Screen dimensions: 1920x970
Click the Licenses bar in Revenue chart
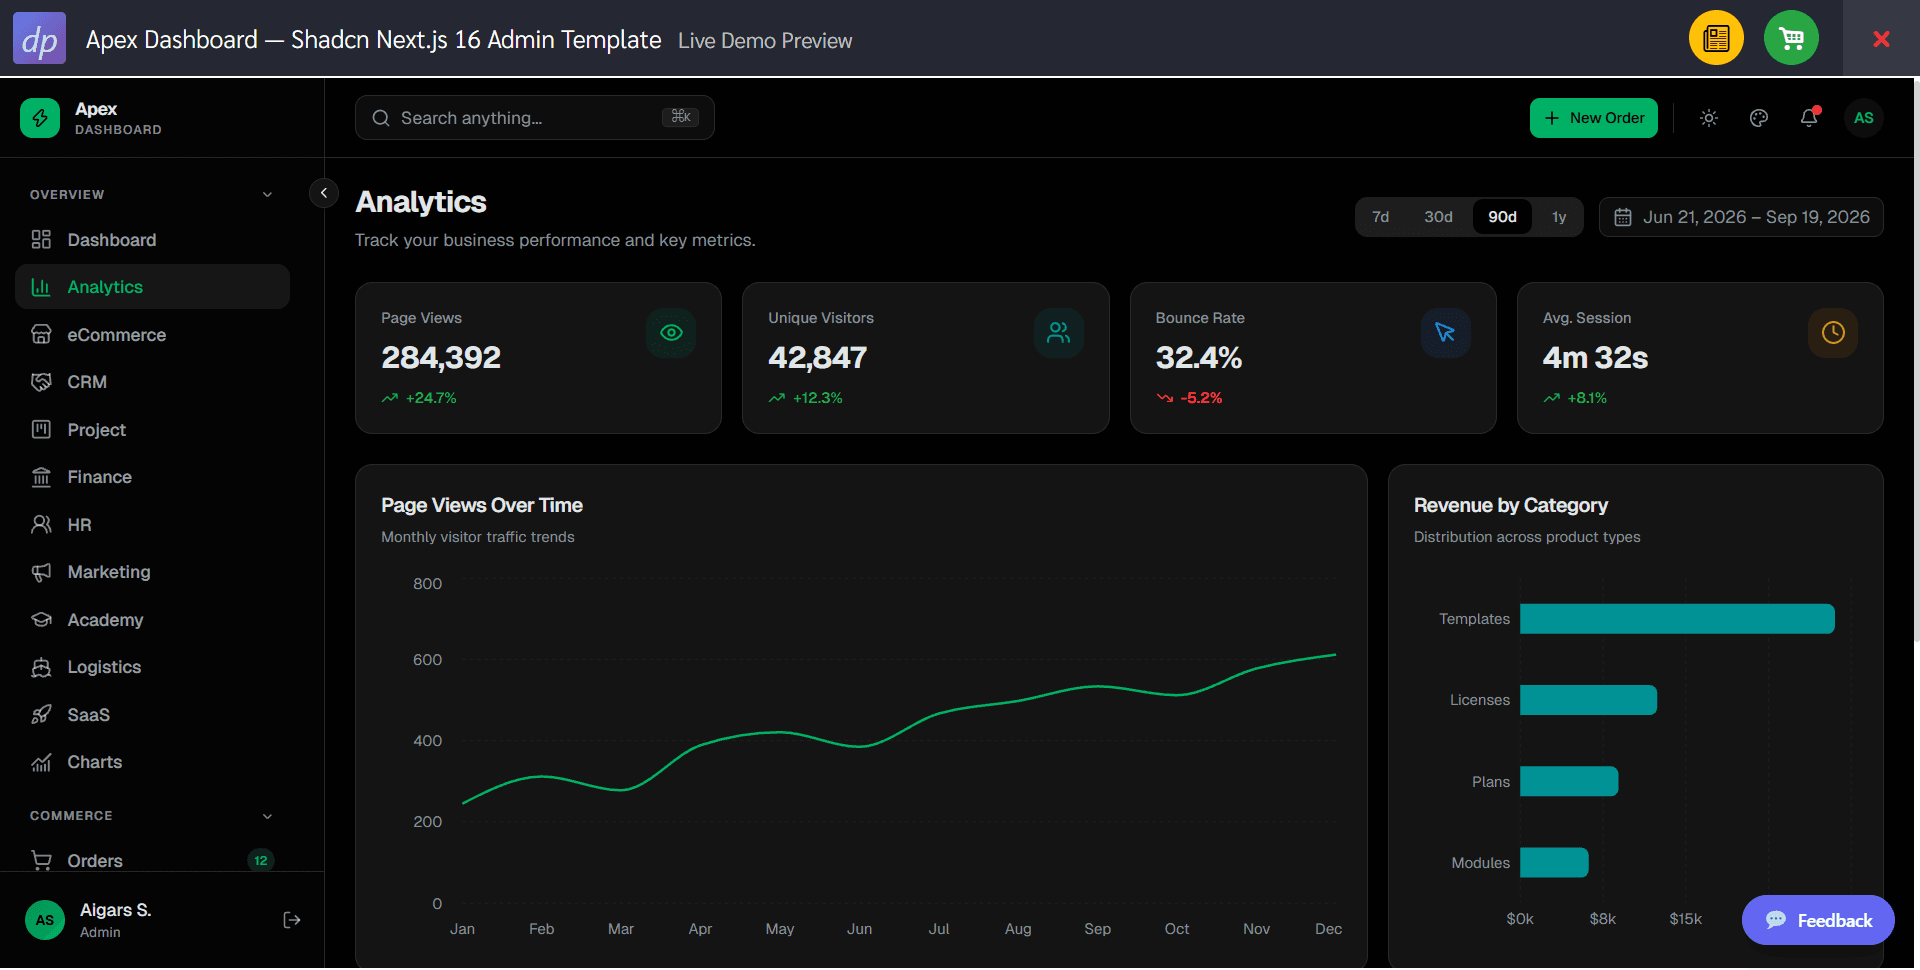click(1588, 700)
